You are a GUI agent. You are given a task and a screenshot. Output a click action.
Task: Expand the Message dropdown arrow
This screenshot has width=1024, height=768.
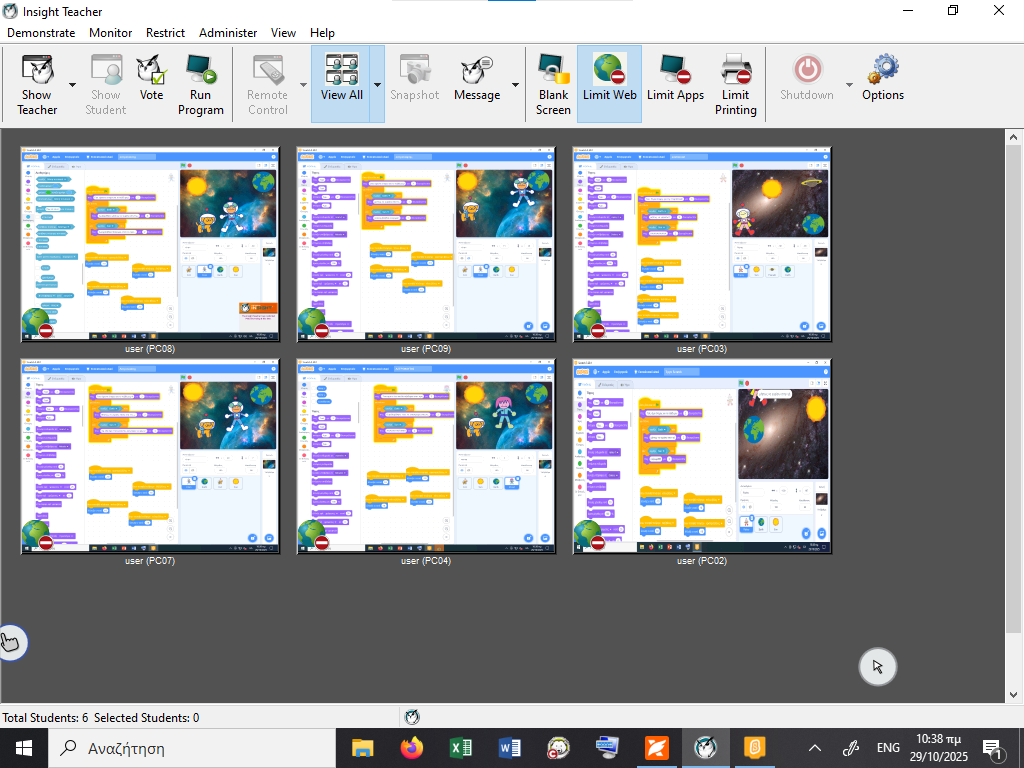516,85
